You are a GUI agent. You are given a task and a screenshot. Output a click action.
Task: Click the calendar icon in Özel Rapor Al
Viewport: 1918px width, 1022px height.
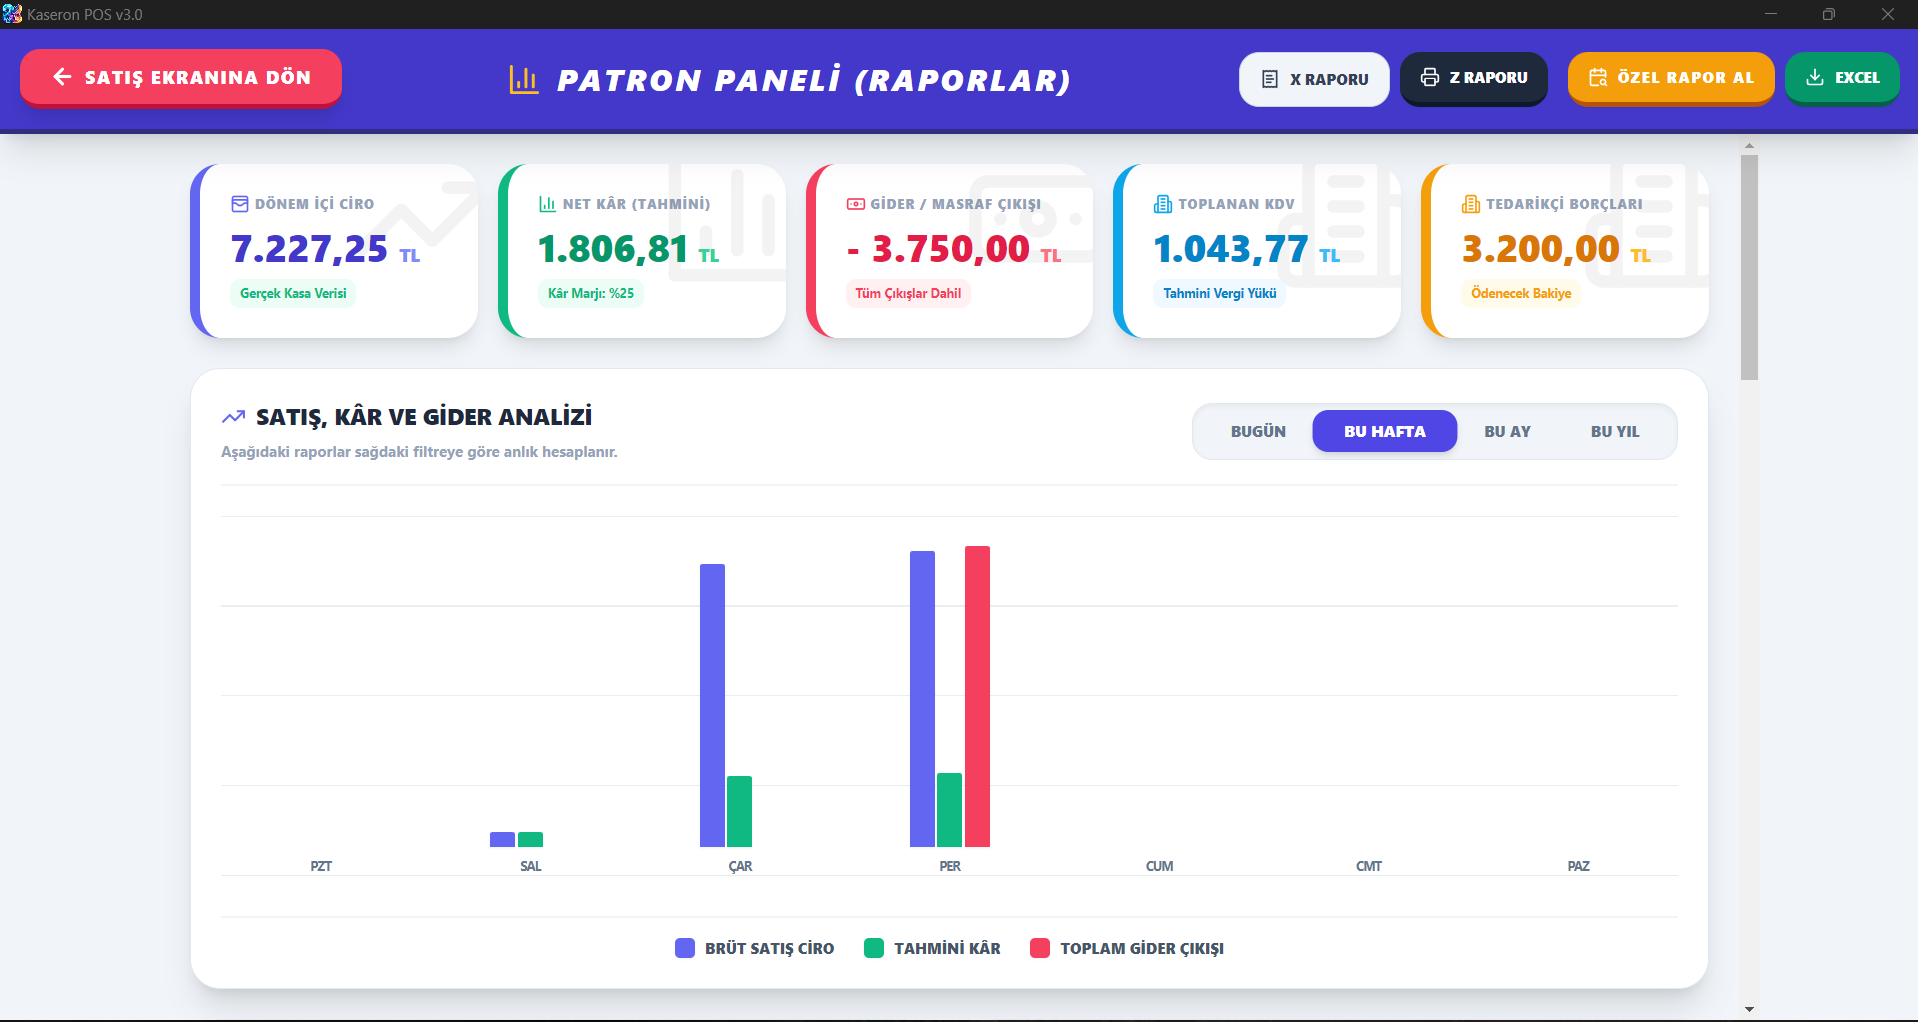[x=1597, y=77]
